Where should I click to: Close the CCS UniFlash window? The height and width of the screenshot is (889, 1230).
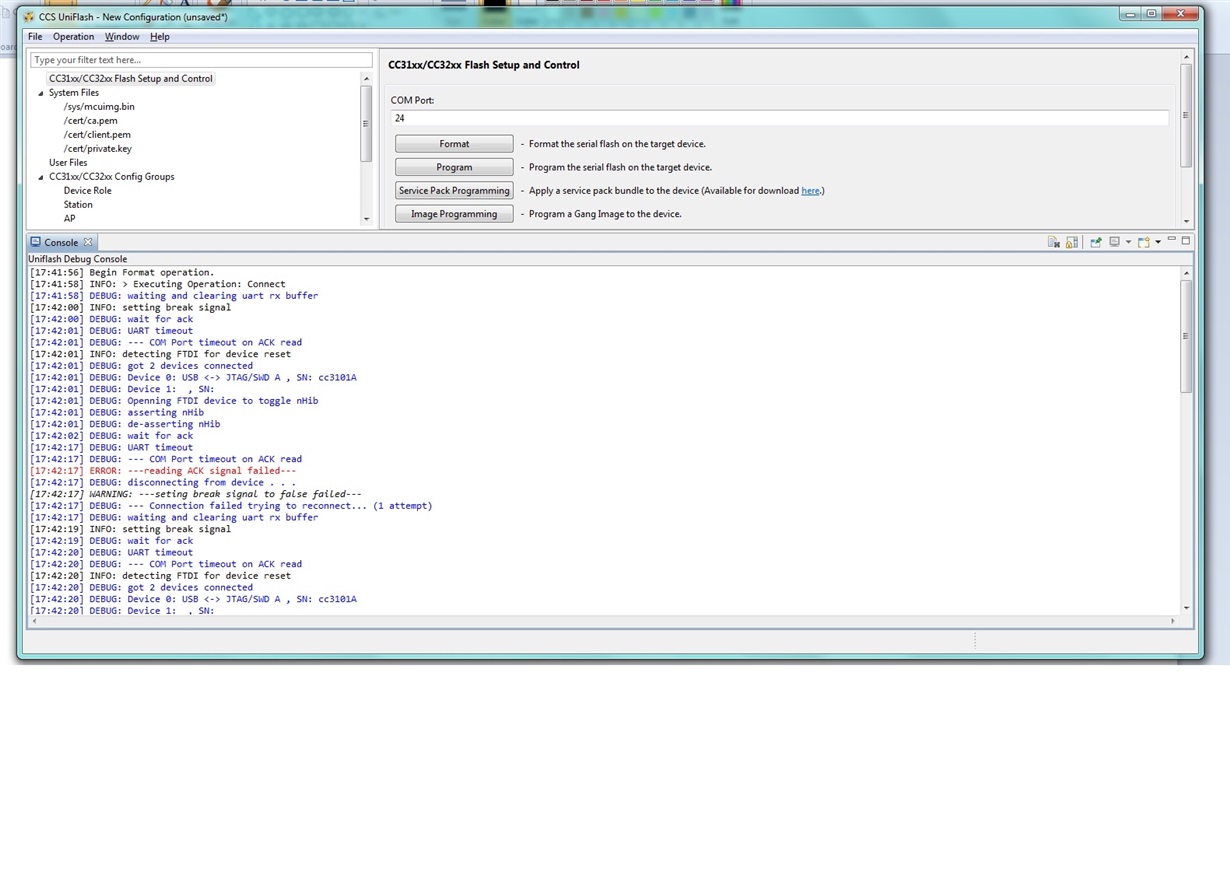pos(1182,14)
